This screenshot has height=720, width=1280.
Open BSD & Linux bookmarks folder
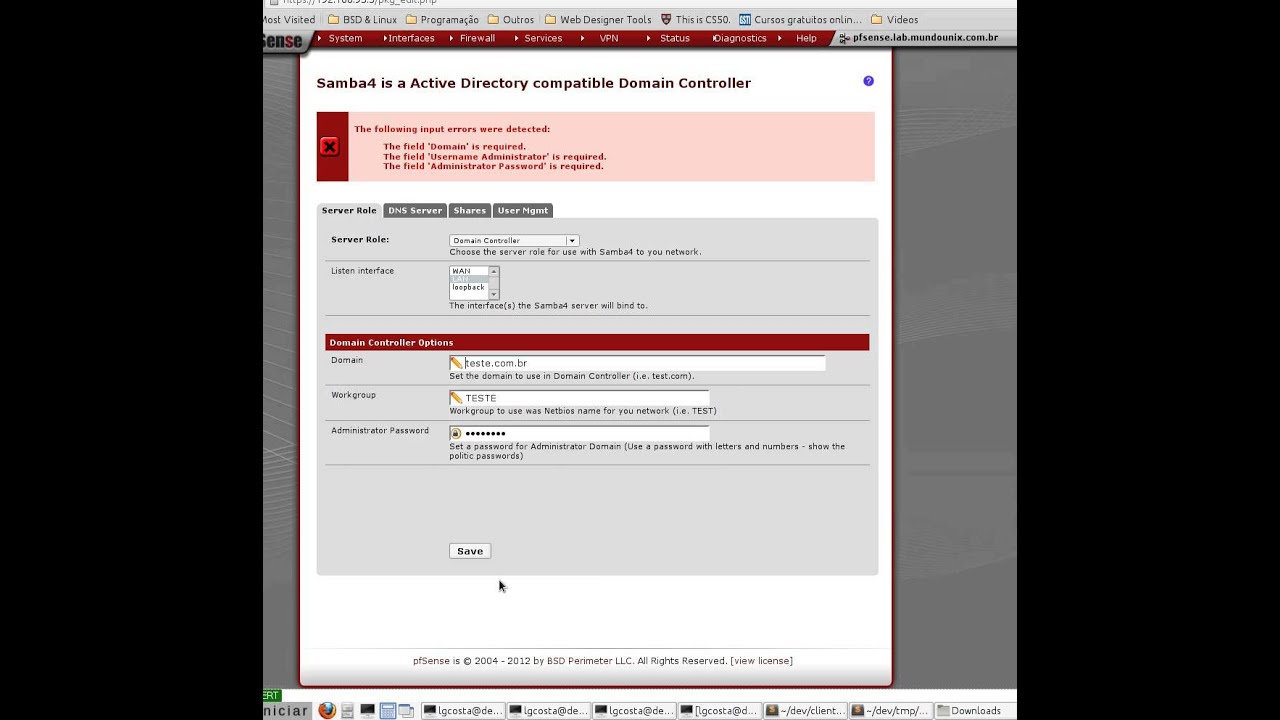(362, 19)
